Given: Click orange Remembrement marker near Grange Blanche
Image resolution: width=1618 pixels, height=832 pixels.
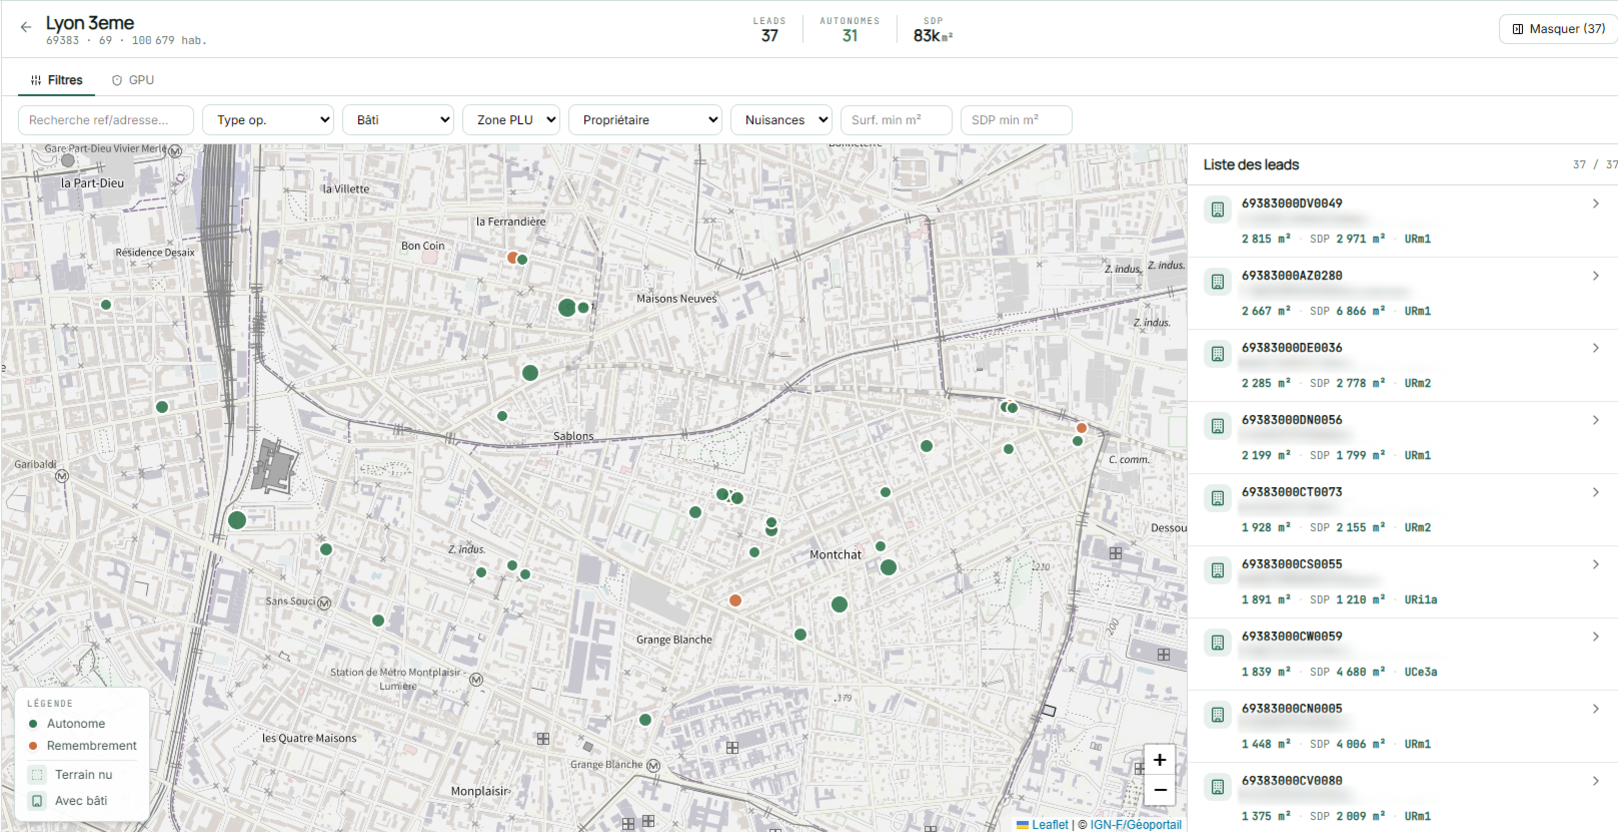Looking at the screenshot, I should (735, 600).
